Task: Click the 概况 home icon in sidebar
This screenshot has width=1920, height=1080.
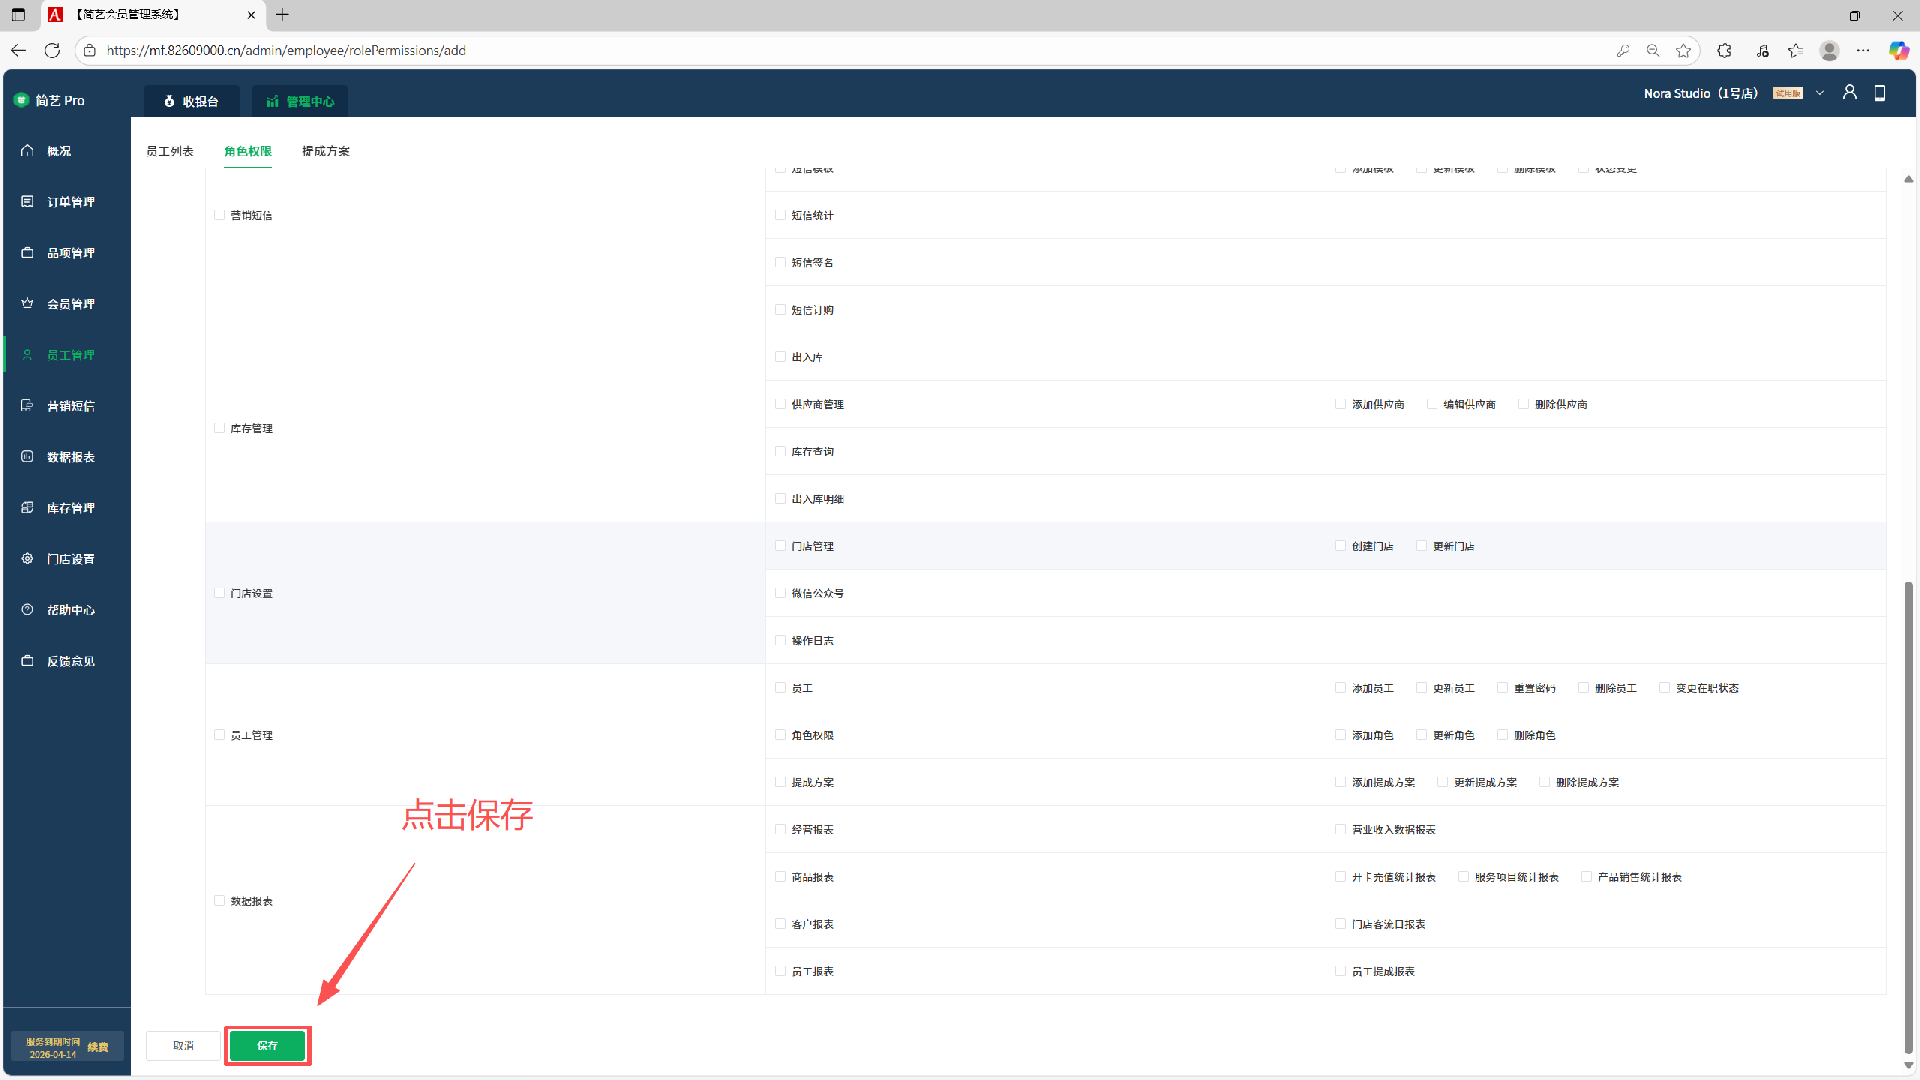Action: pos(27,151)
